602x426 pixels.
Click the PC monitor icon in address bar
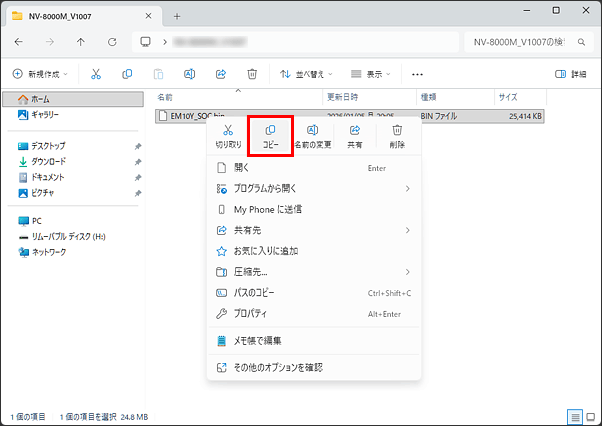[146, 42]
